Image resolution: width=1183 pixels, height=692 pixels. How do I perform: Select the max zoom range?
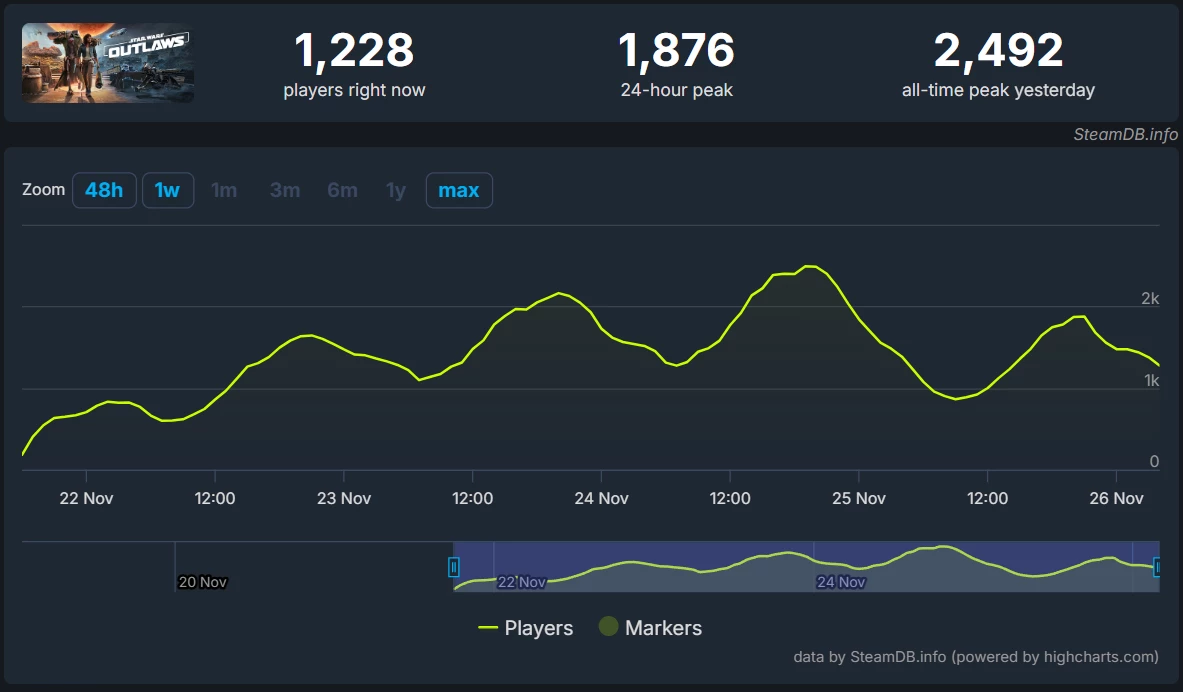[x=459, y=190]
